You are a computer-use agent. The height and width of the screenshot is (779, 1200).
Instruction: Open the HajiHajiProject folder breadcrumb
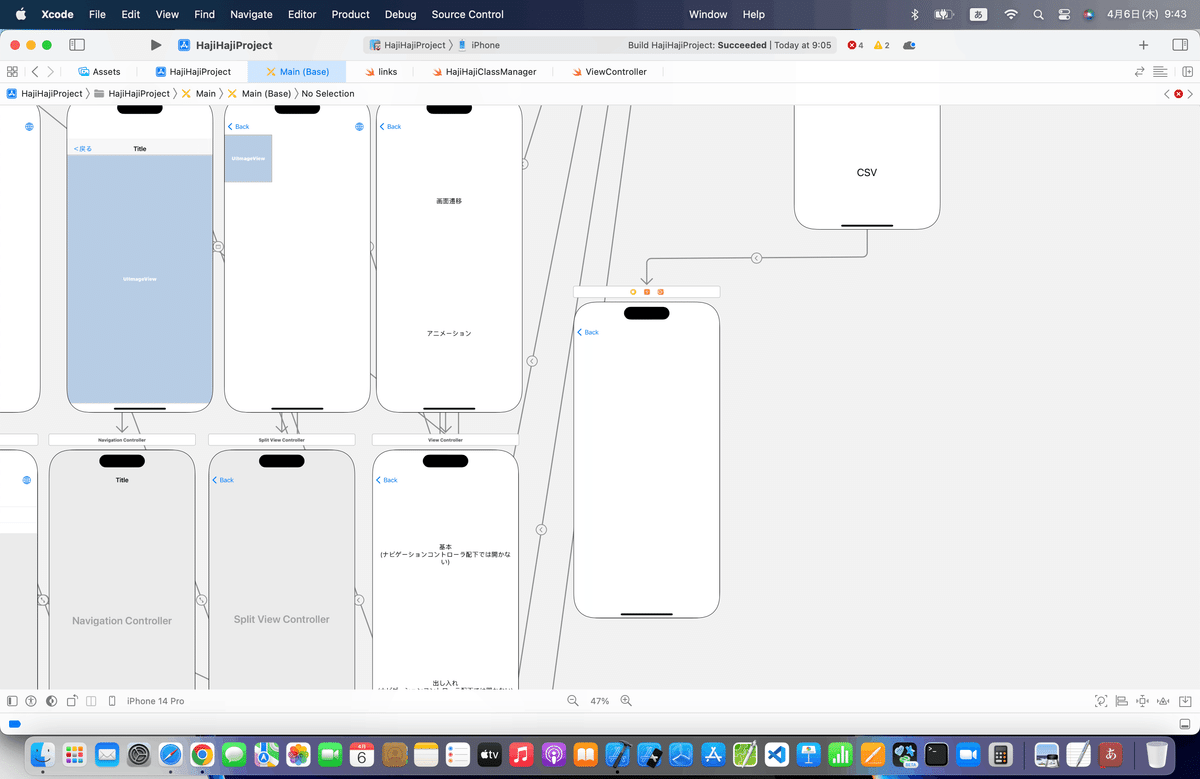click(x=131, y=93)
